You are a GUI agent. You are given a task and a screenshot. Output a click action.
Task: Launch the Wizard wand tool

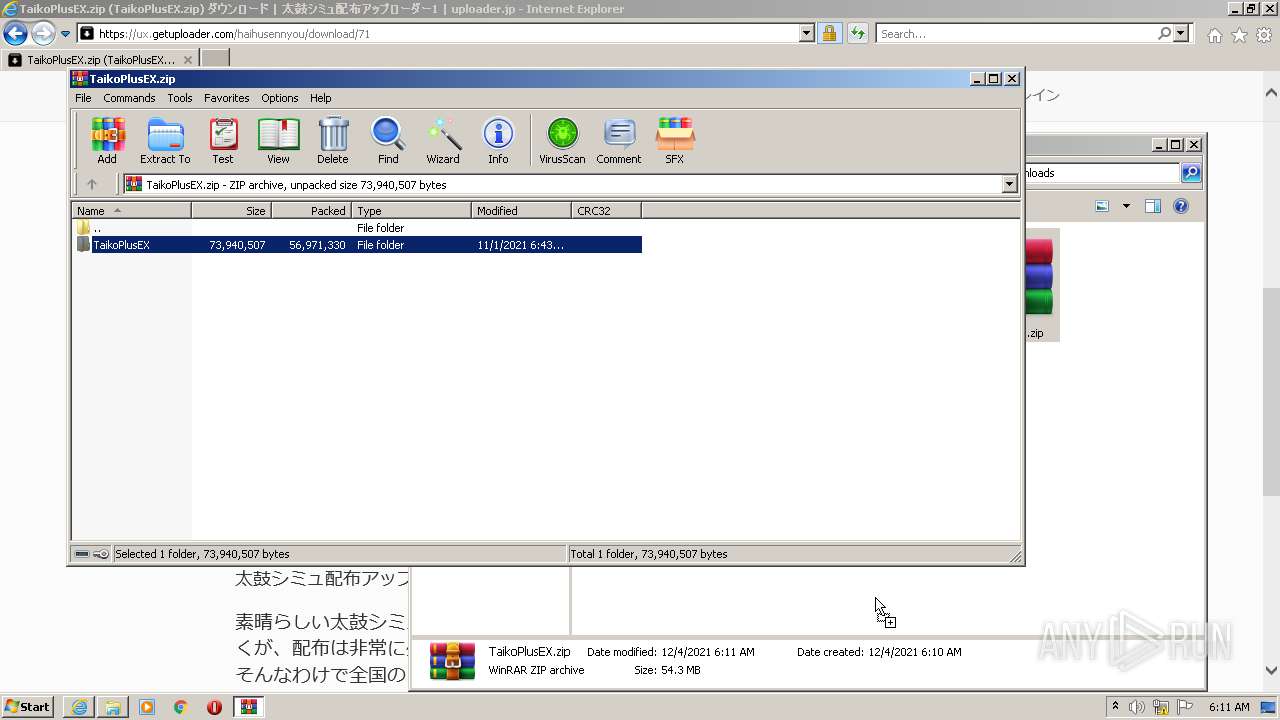pyautogui.click(x=443, y=140)
